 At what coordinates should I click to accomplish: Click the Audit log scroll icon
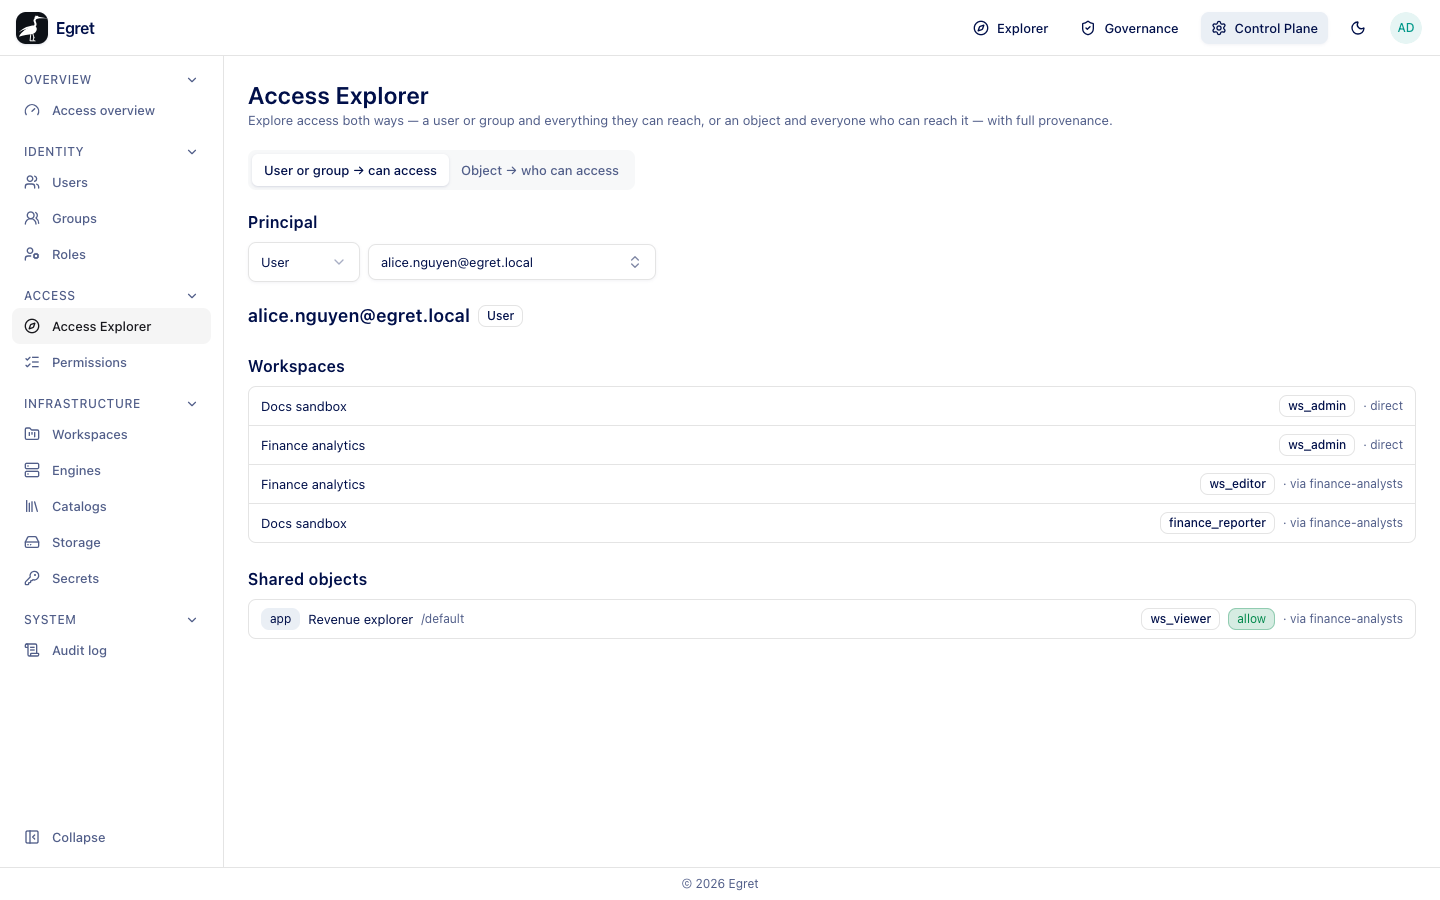32,651
